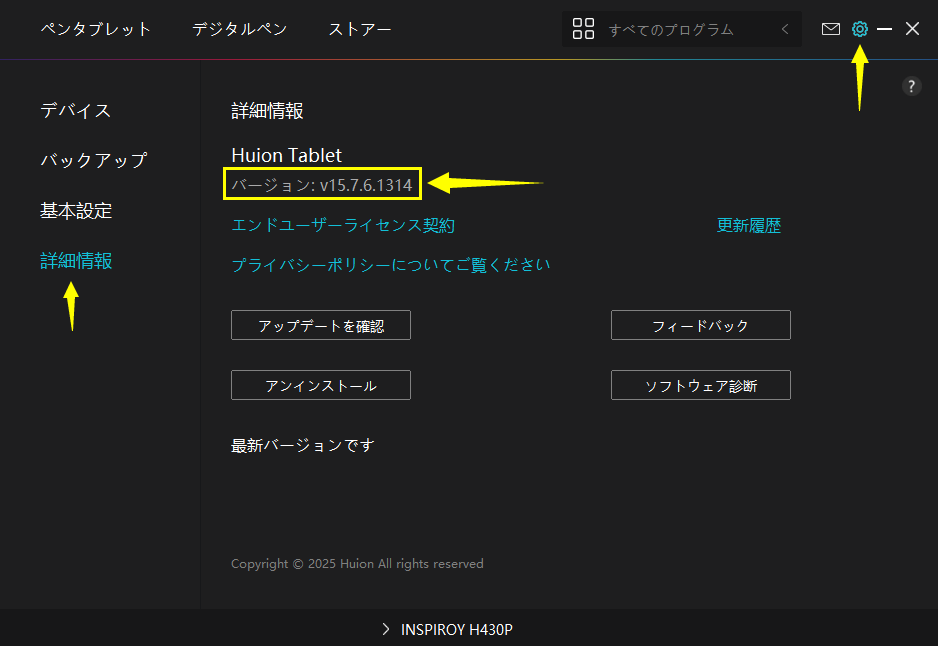Click the すべてのプログラム selector field
938x646 pixels.
tap(681, 29)
